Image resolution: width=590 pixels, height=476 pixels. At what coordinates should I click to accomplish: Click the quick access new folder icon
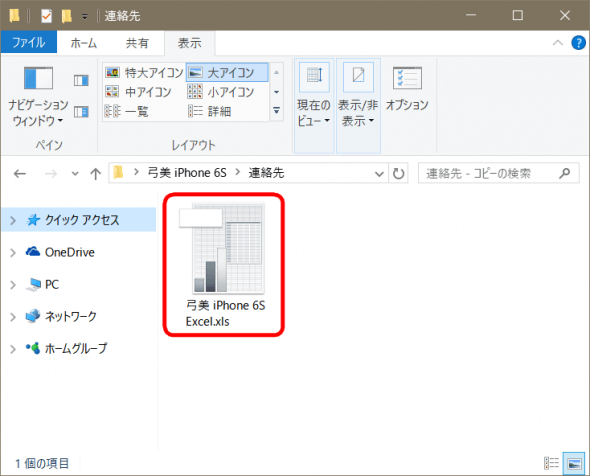click(x=67, y=16)
